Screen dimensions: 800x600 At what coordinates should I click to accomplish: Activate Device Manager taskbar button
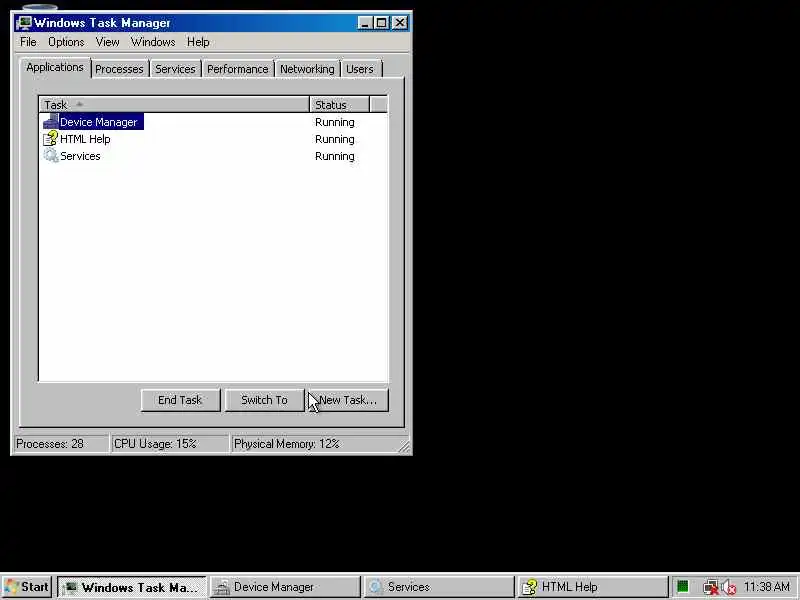coord(286,587)
